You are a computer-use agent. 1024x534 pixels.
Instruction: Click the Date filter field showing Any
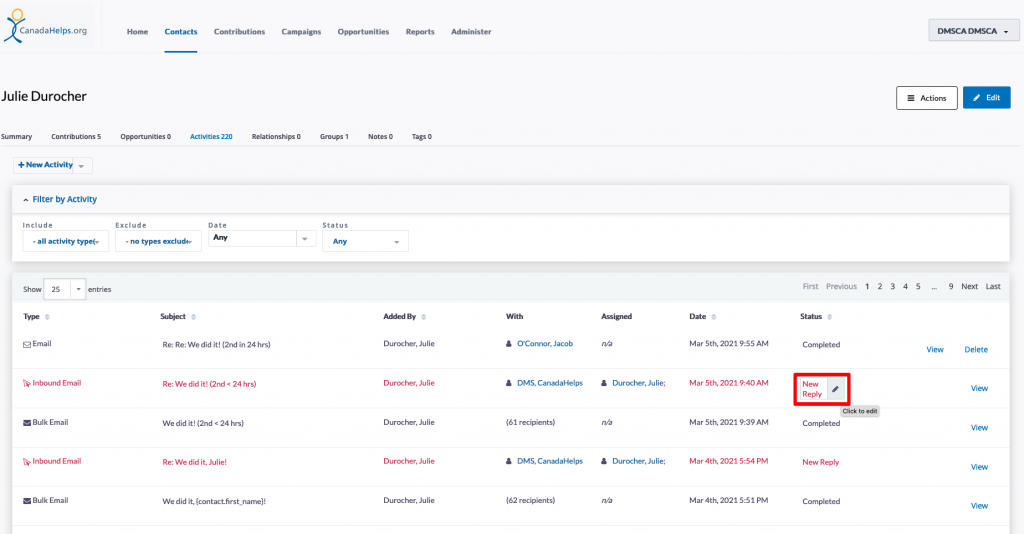[252, 238]
